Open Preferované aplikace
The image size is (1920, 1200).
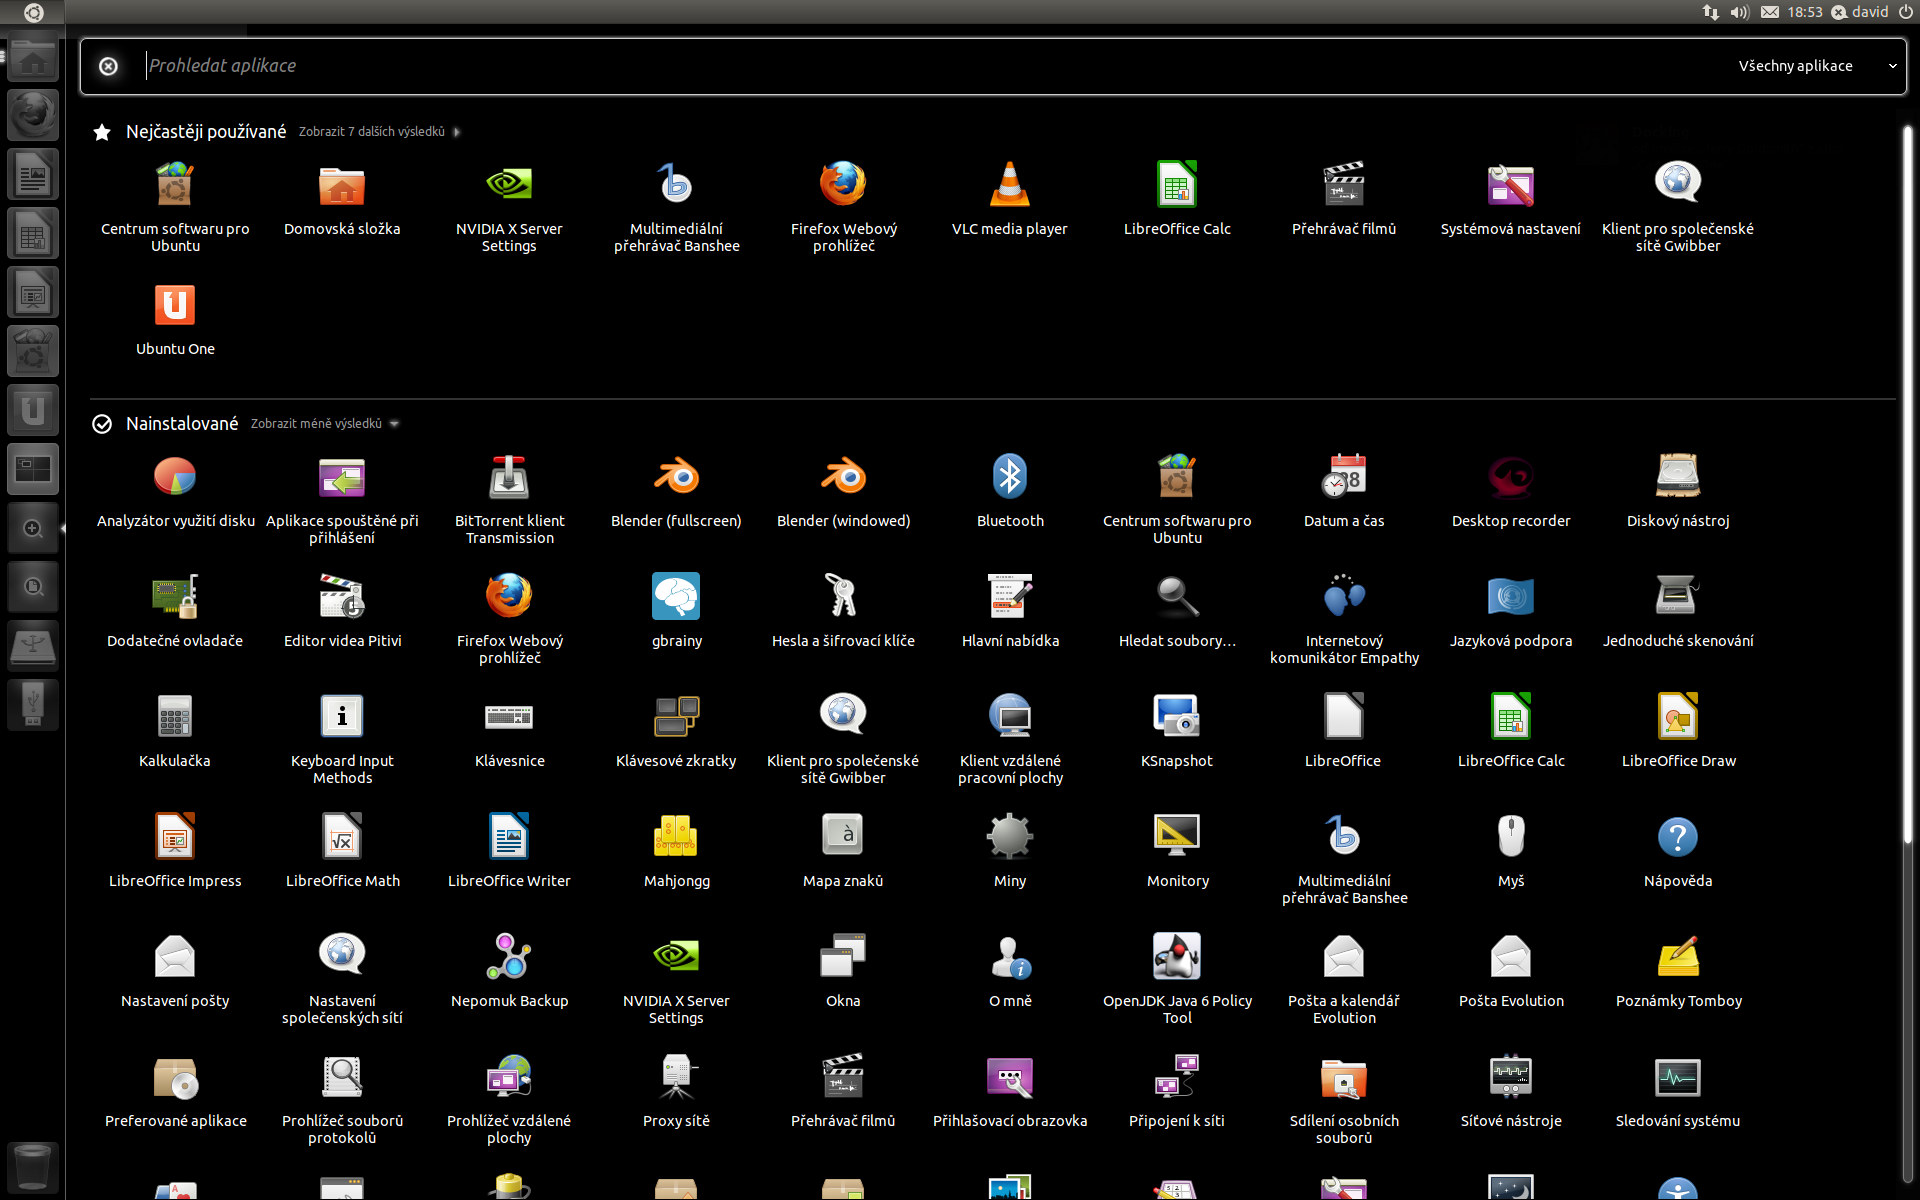click(175, 1090)
